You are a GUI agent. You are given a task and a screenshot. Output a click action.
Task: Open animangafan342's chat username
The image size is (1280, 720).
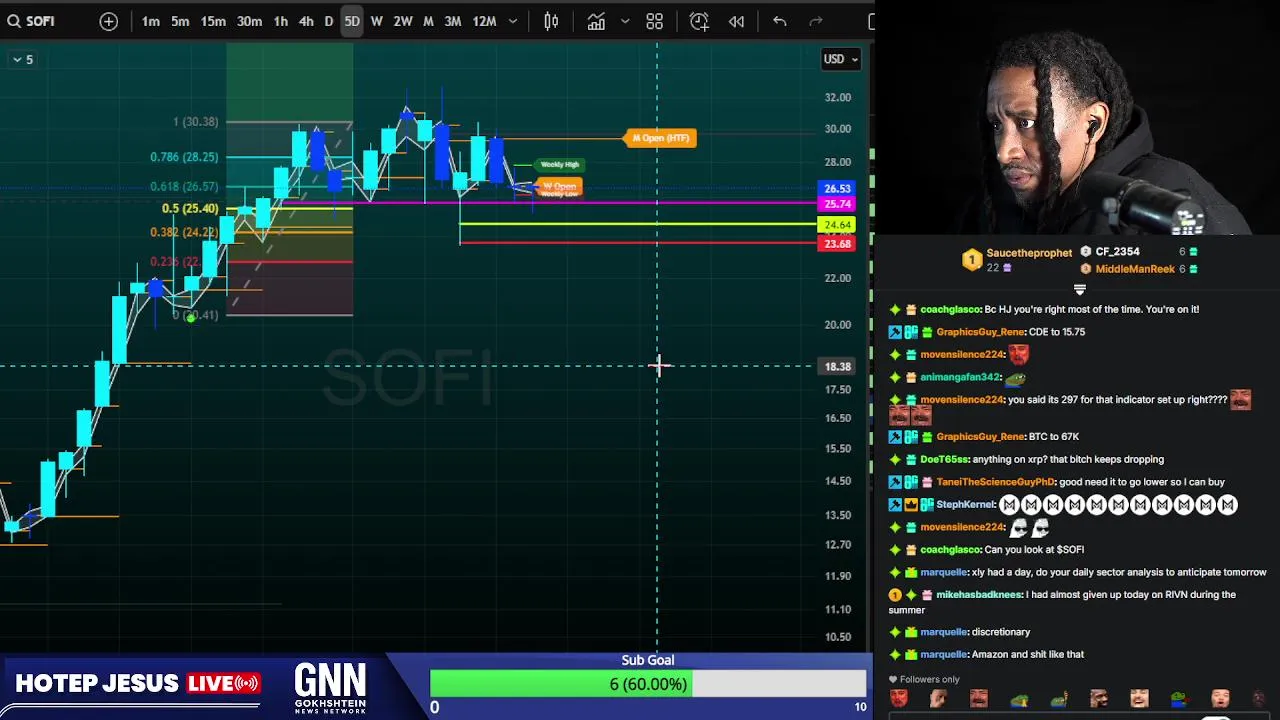[960, 377]
